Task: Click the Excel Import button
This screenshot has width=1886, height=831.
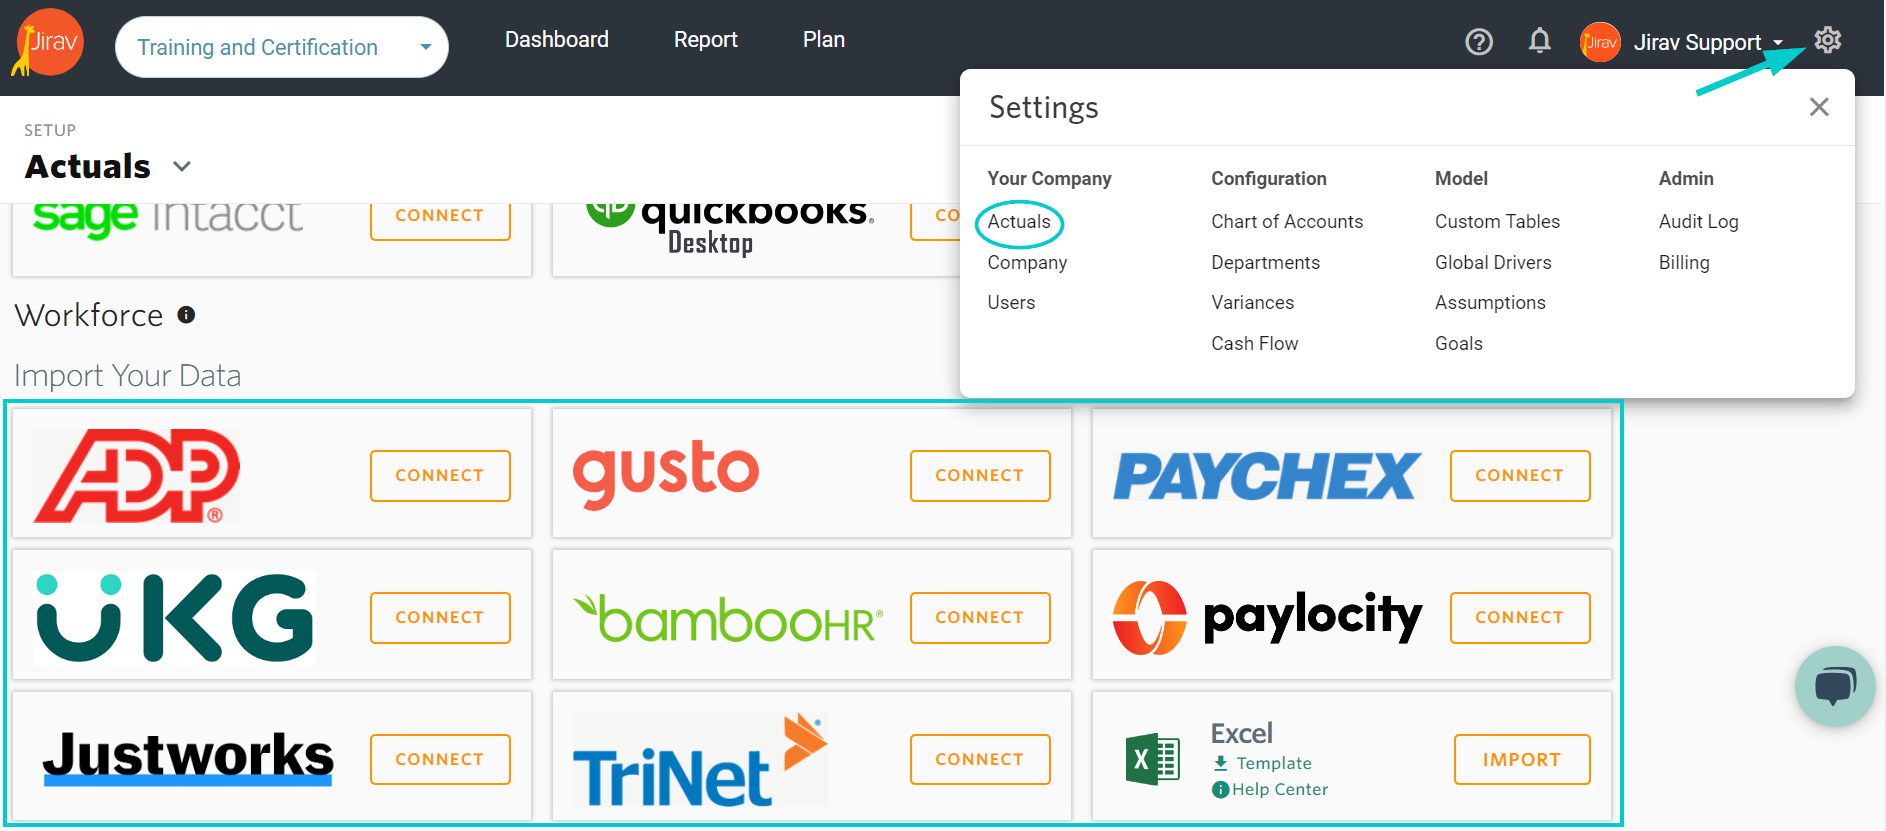Action: [x=1522, y=760]
